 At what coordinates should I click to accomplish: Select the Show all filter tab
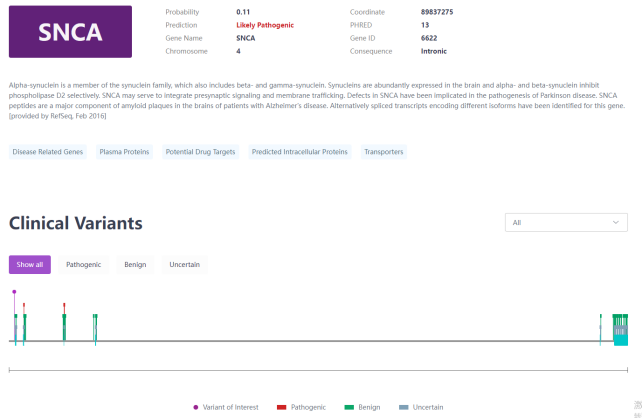point(29,264)
